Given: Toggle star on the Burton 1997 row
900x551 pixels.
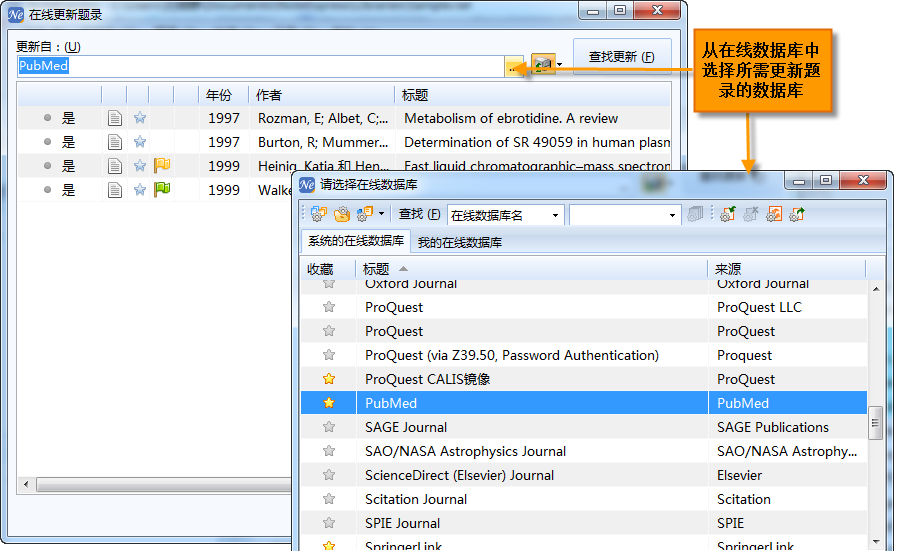Looking at the screenshot, I should 139,141.
